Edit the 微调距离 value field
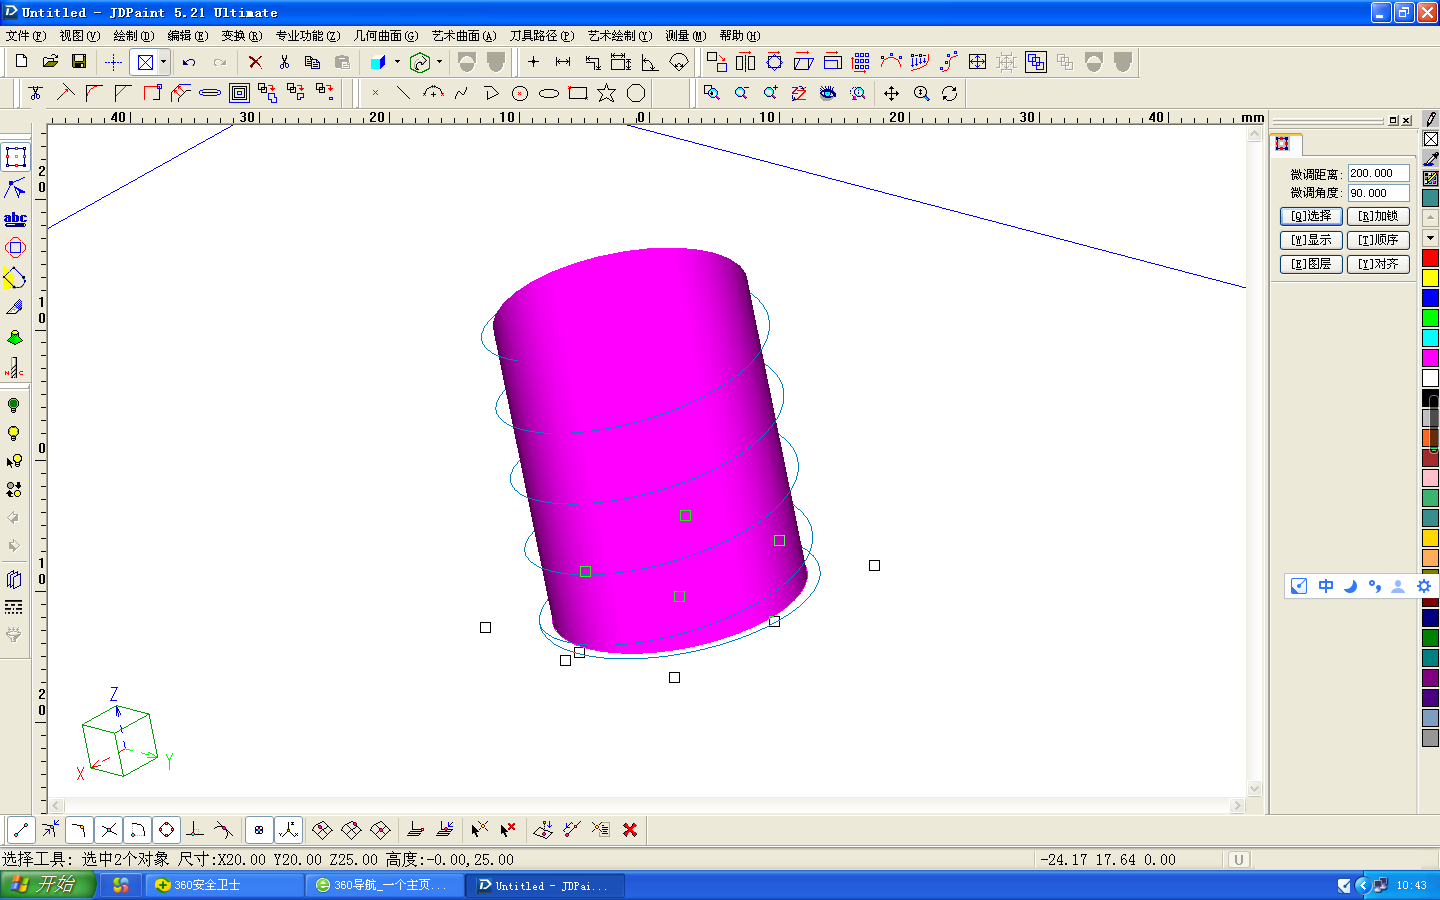The image size is (1440, 900). click(1378, 173)
